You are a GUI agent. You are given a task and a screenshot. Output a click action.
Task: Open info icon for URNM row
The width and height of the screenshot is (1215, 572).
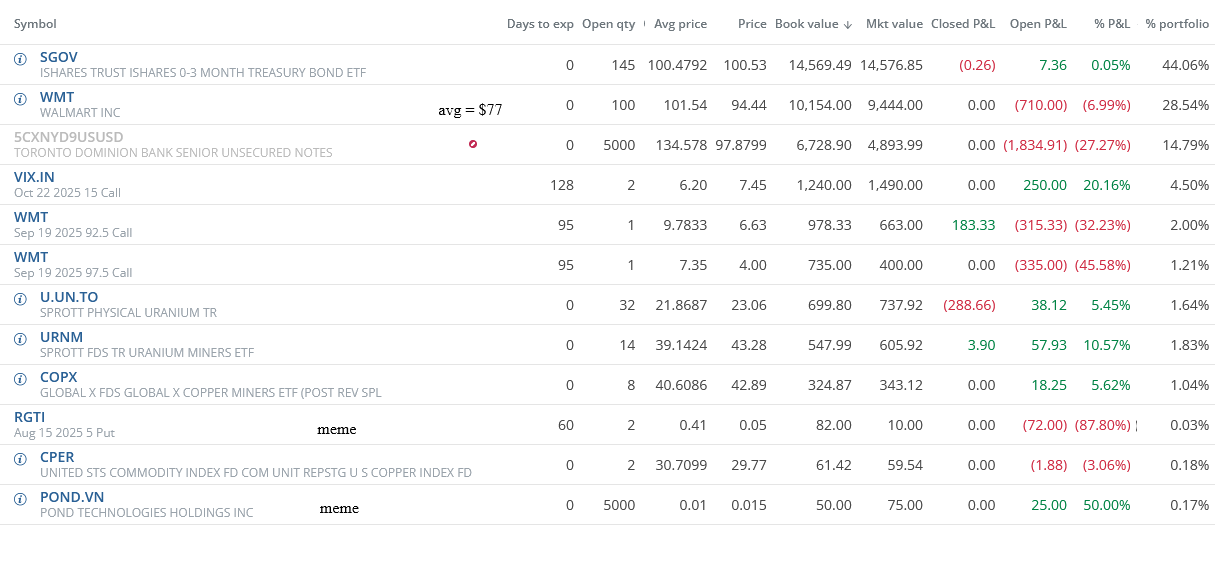click(x=20, y=339)
